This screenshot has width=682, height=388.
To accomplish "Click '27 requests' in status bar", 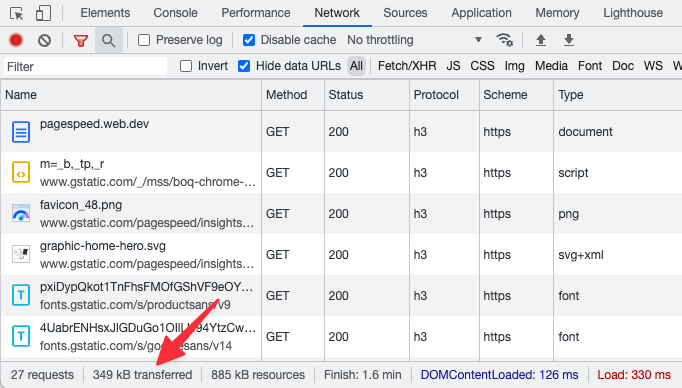I will coord(42,375).
